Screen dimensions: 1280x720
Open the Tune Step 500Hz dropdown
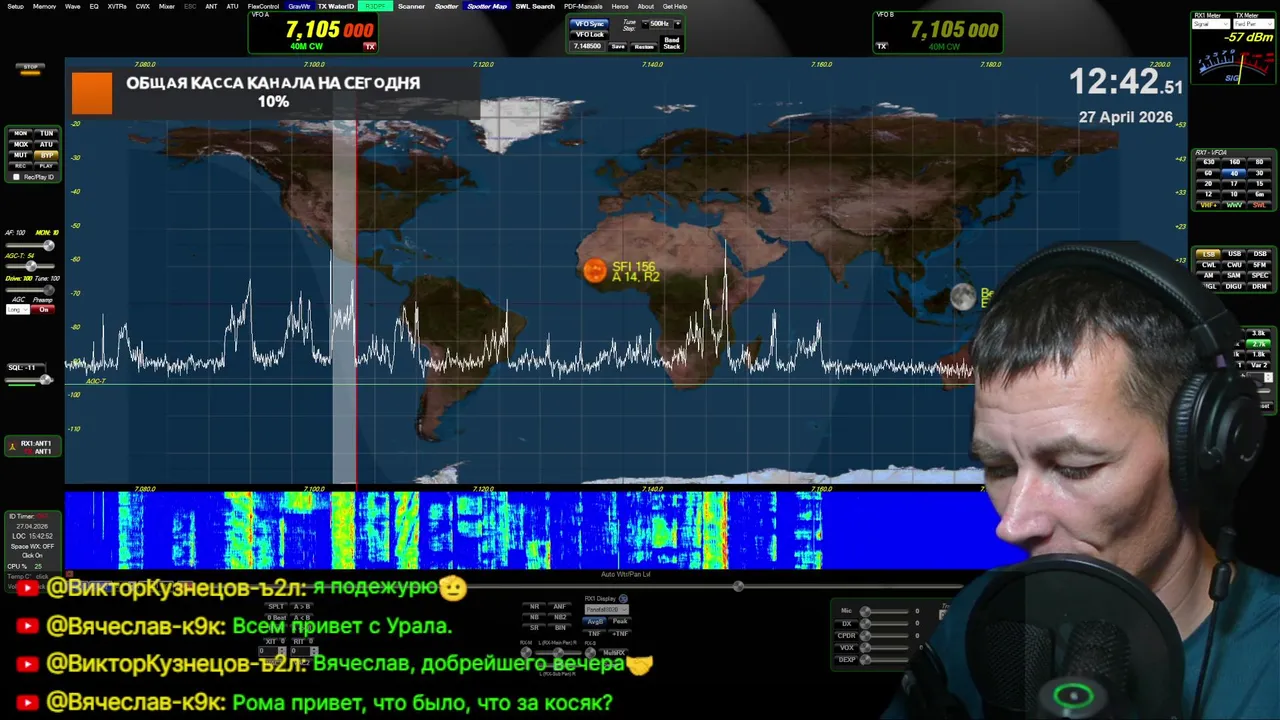[661, 24]
